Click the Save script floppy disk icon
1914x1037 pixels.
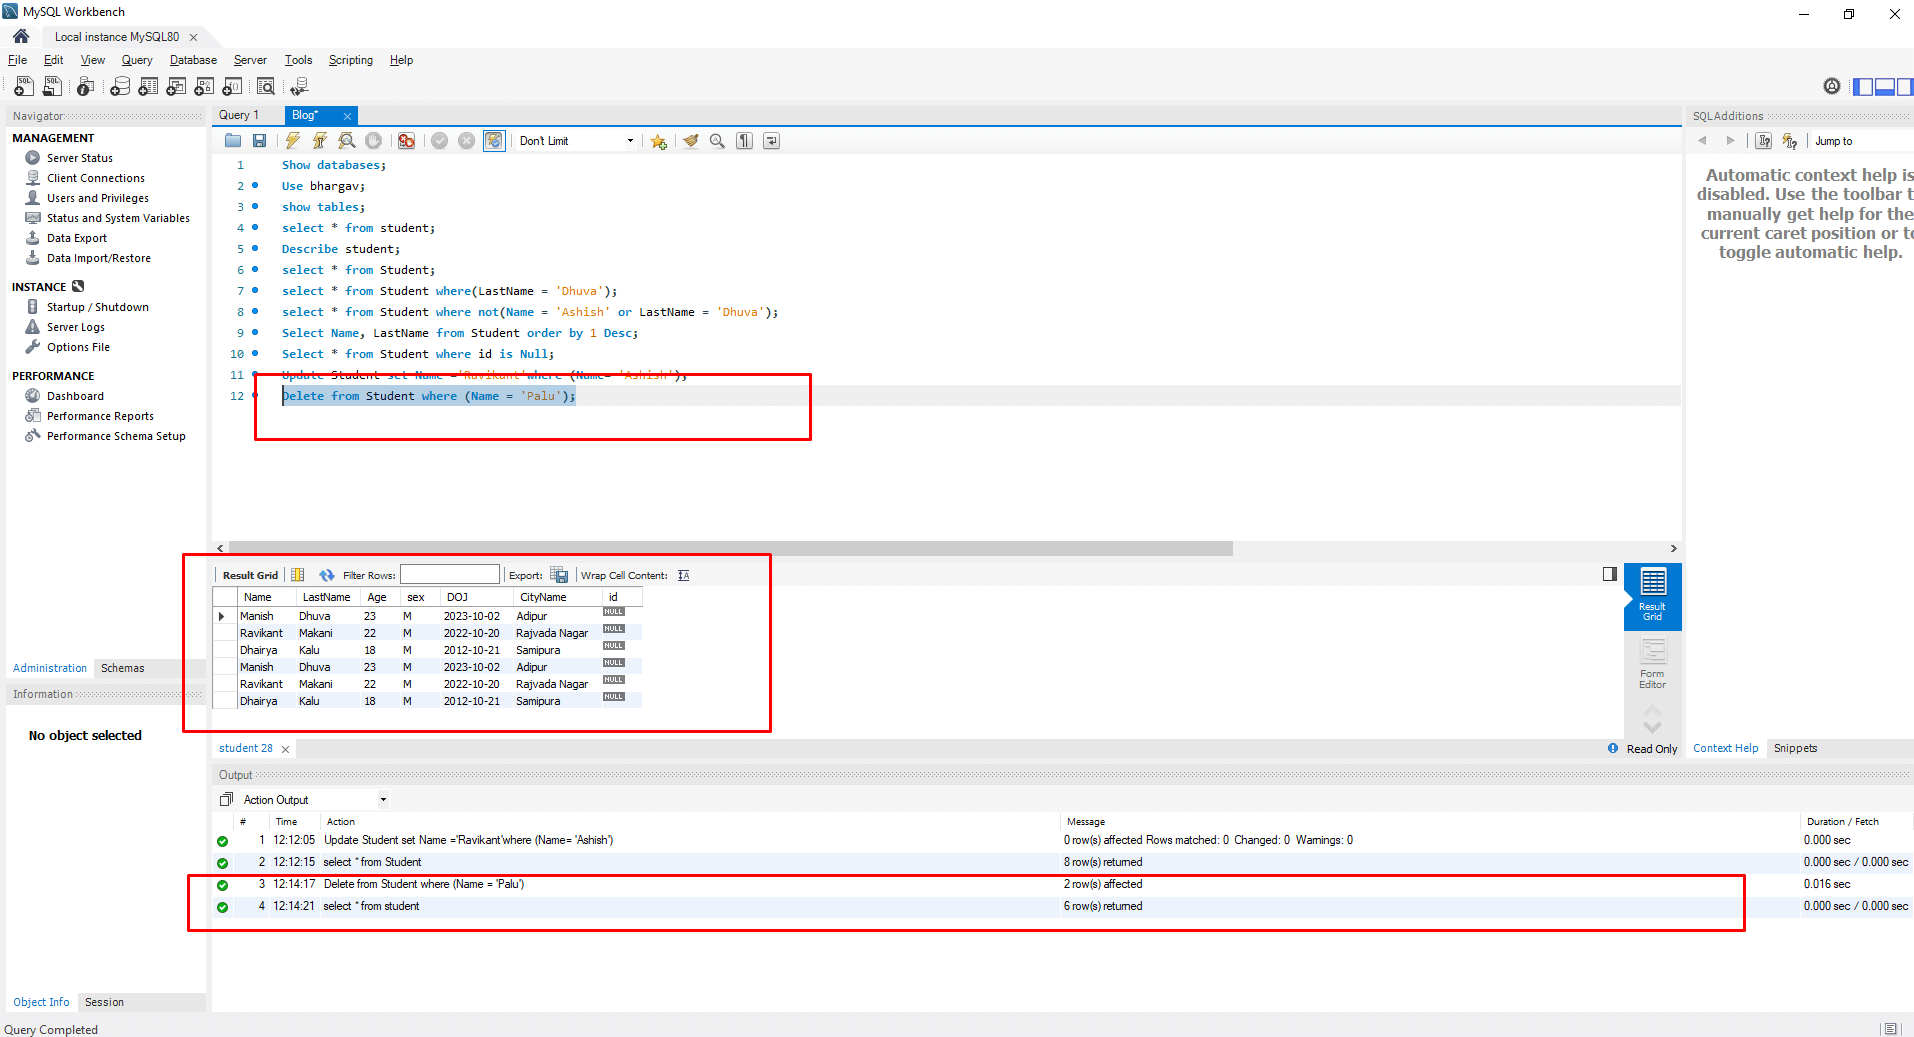coord(260,141)
